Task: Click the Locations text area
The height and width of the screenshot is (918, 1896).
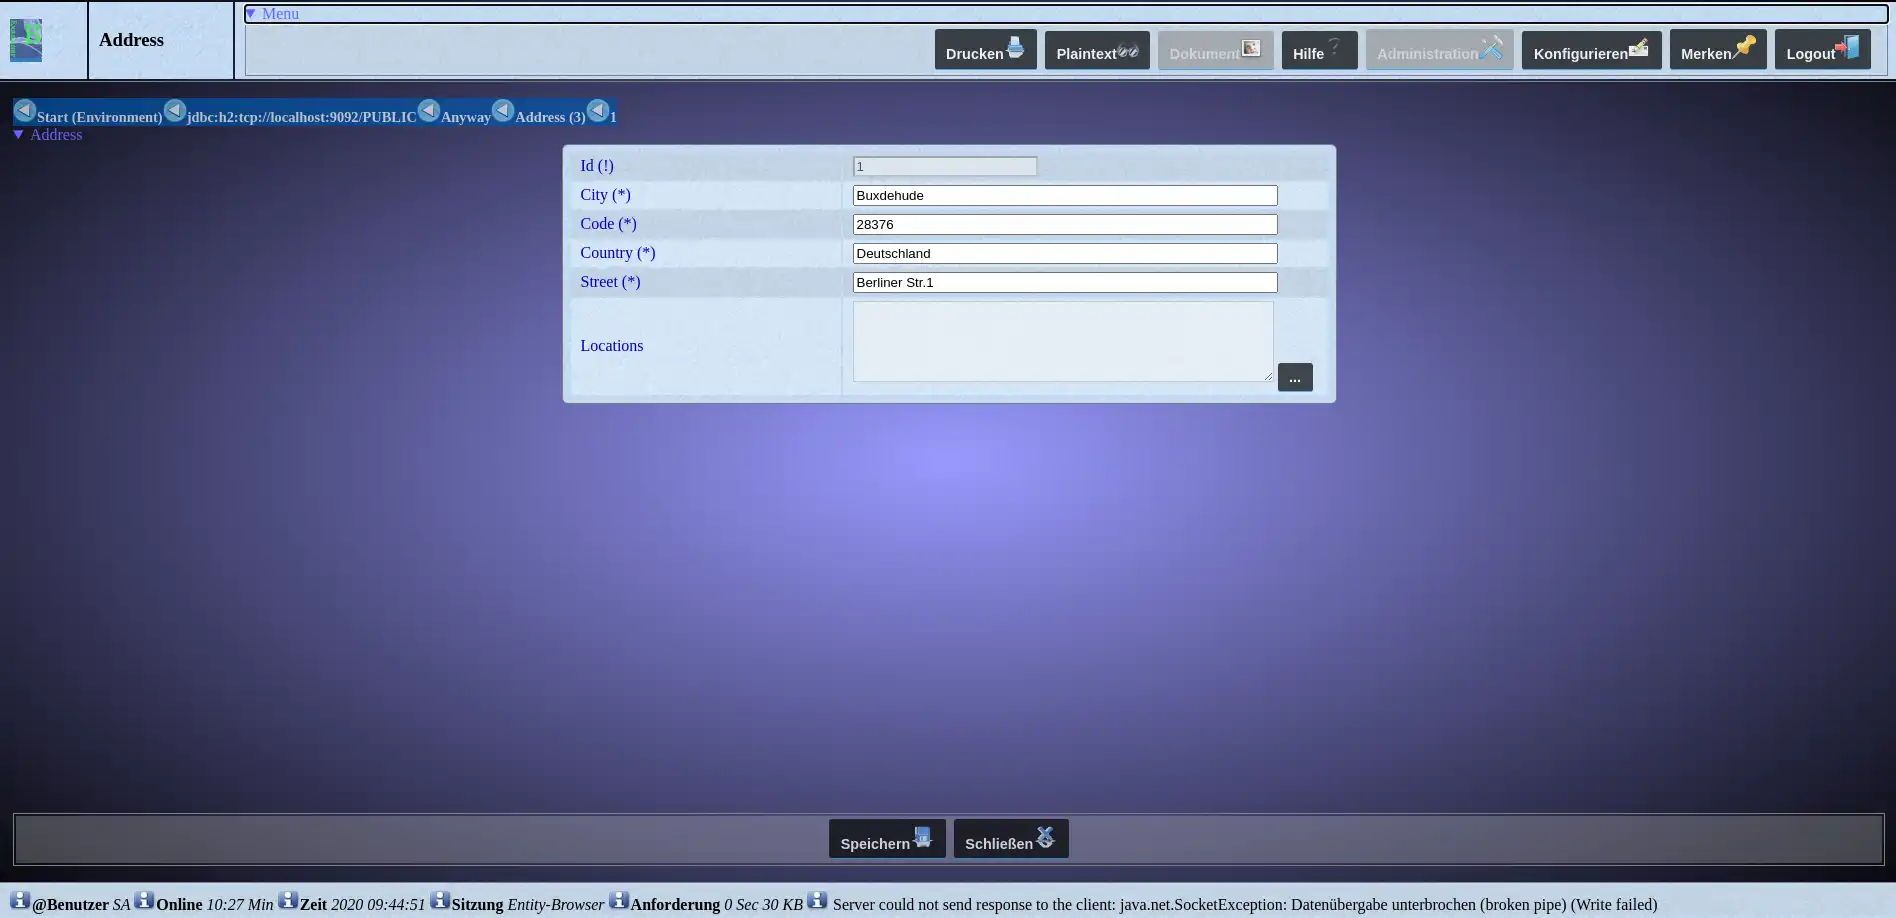Action: [1063, 342]
